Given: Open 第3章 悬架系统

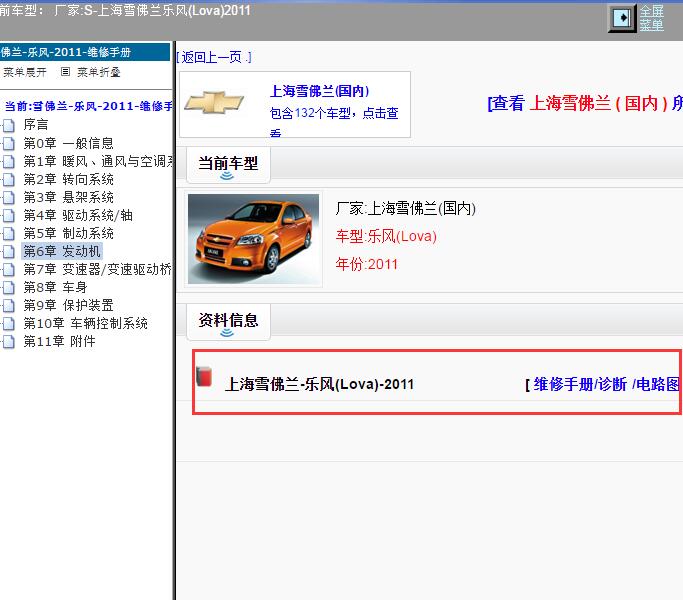Looking at the screenshot, I should [x=68, y=197].
